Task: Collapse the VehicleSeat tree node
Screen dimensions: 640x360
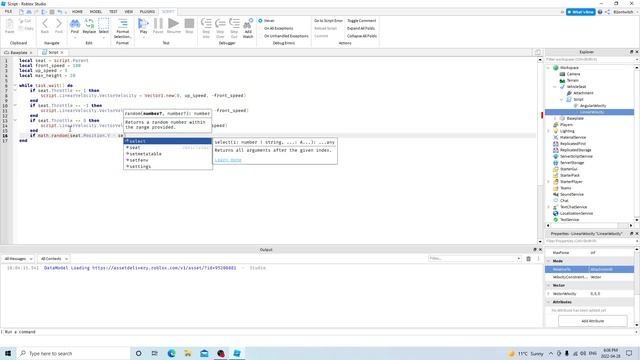Action: click(x=555, y=87)
